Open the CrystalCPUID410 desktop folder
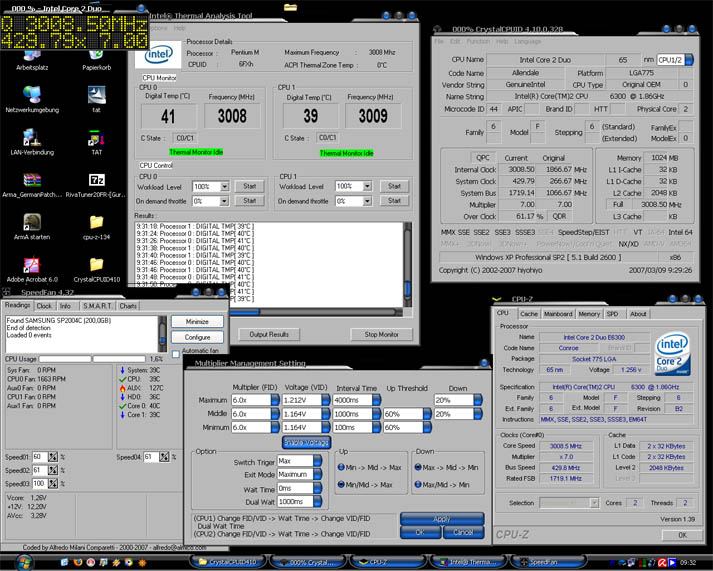713x571 pixels. click(x=96, y=269)
